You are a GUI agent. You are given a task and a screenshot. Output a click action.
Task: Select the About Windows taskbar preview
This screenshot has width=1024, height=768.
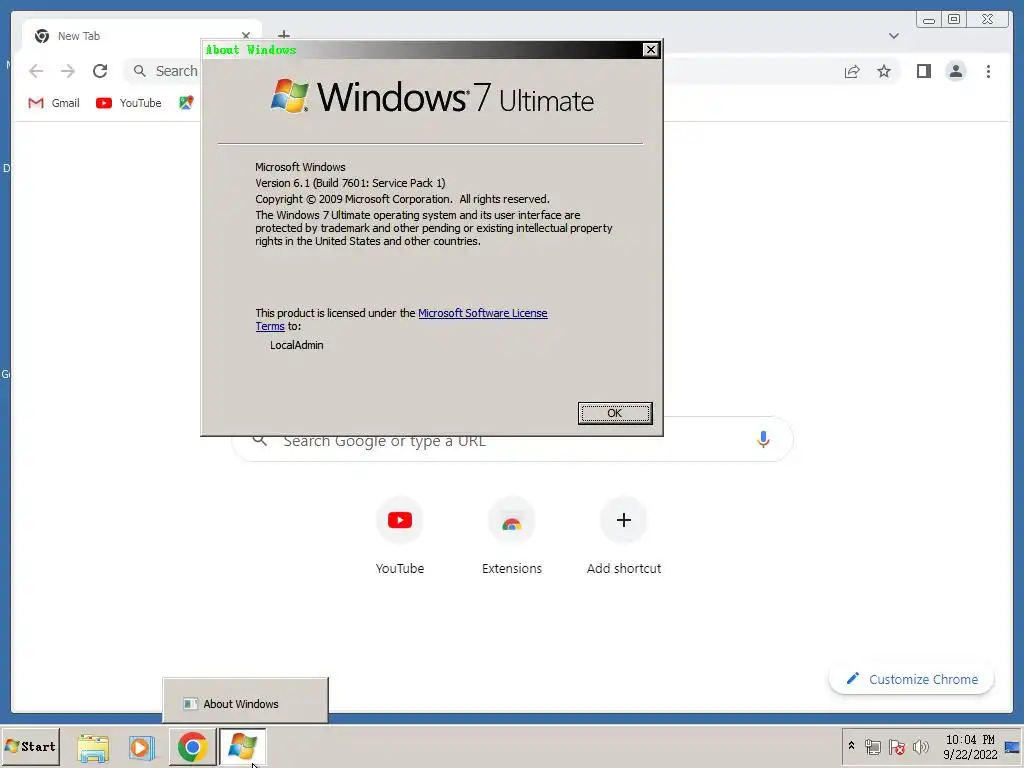point(246,703)
